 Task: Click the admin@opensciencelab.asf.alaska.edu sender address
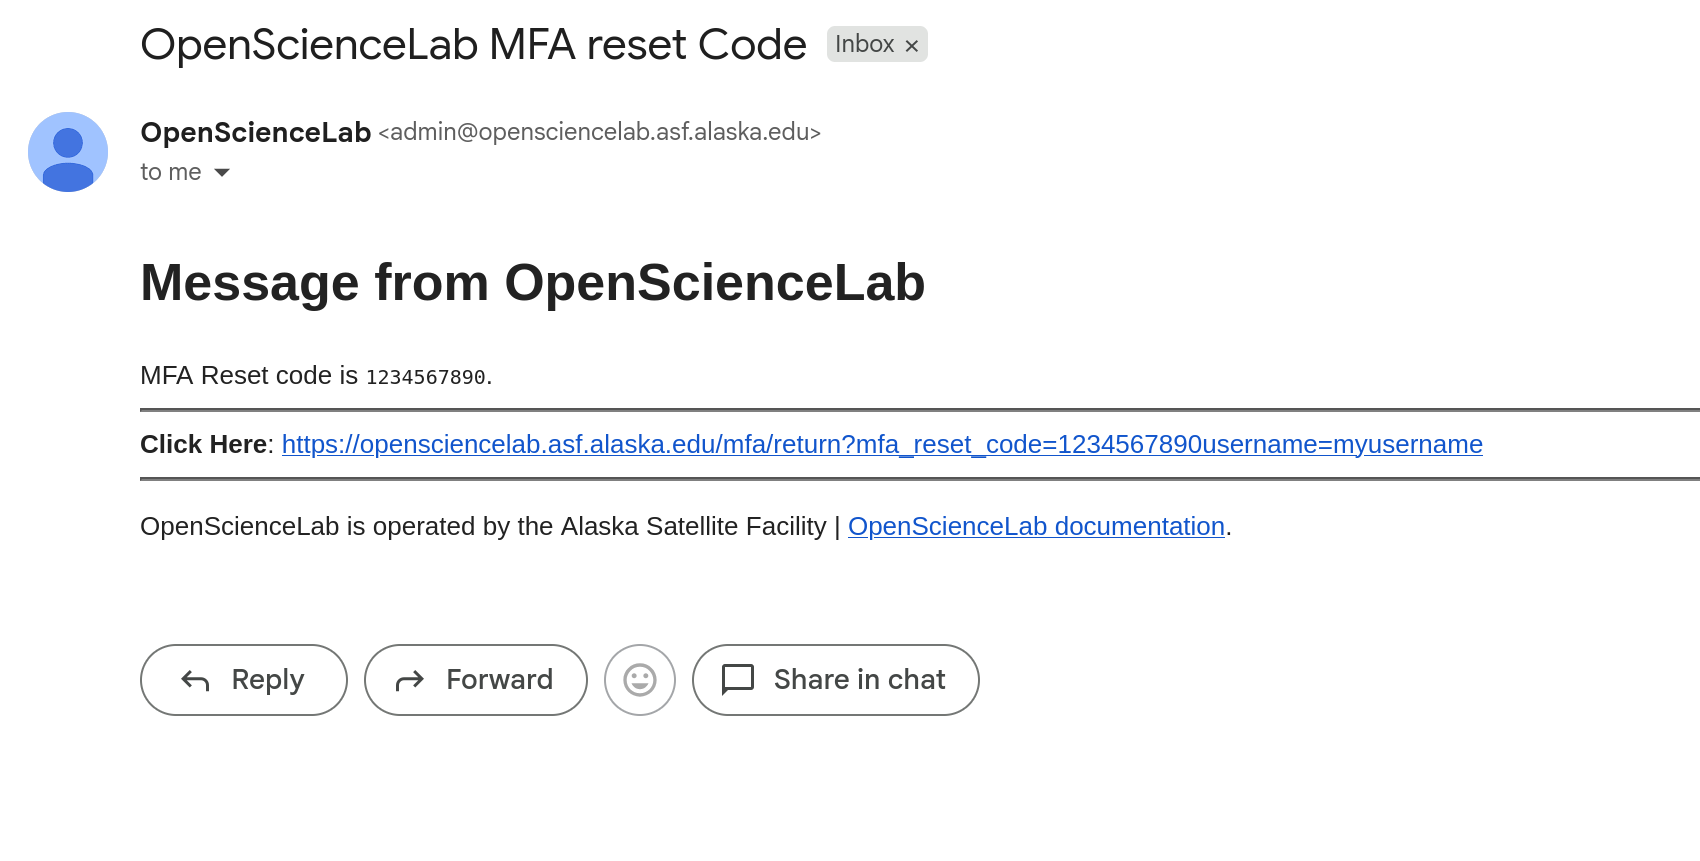pyautogui.click(x=599, y=132)
